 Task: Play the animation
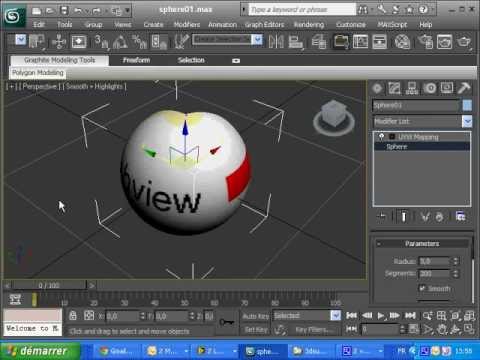381,315
